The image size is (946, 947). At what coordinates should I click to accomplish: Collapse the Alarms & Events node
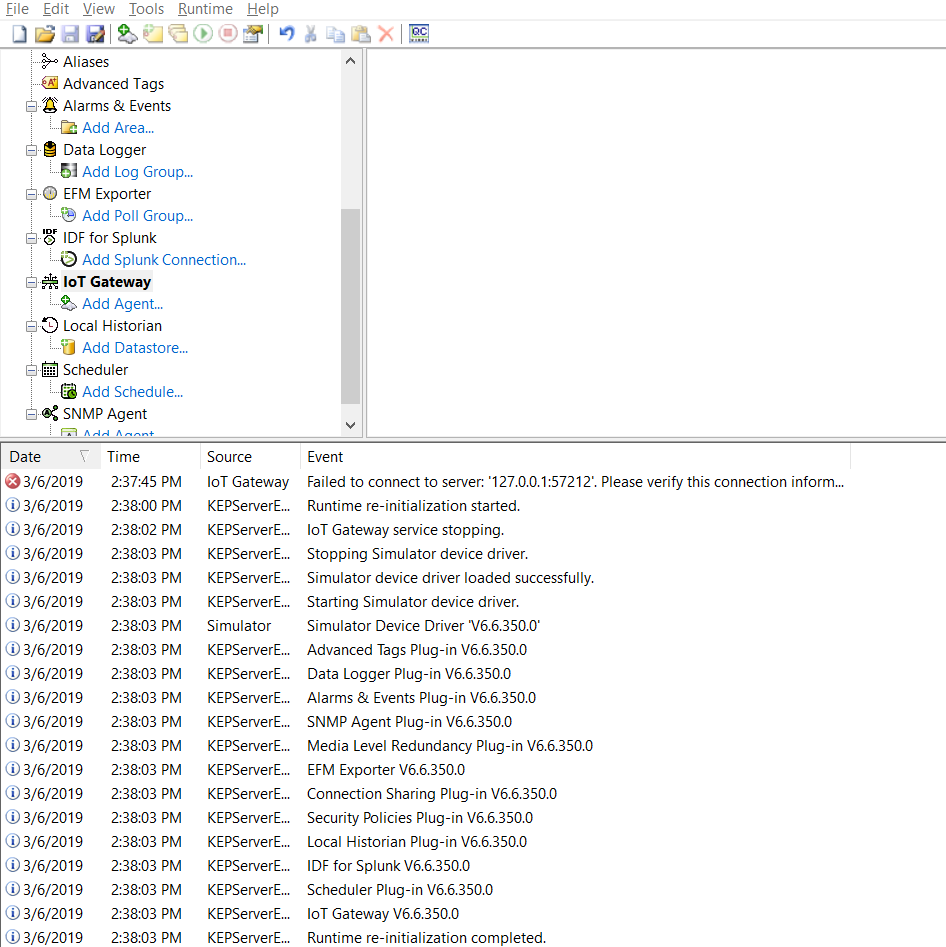(x=31, y=105)
